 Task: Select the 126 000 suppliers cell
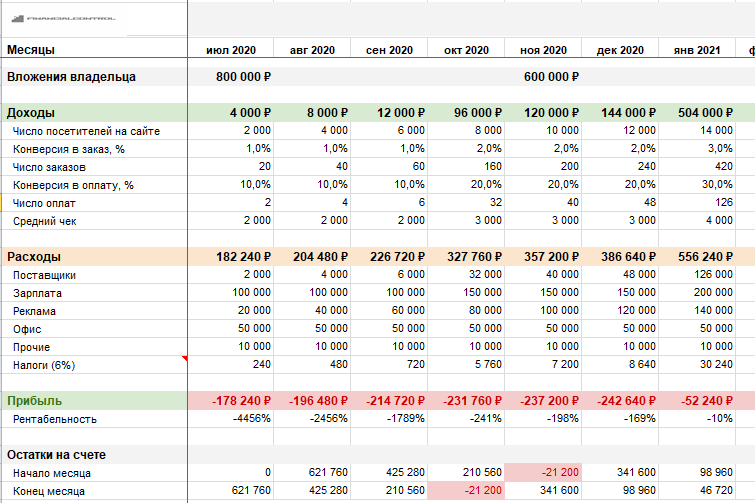pyautogui.click(x=697, y=274)
